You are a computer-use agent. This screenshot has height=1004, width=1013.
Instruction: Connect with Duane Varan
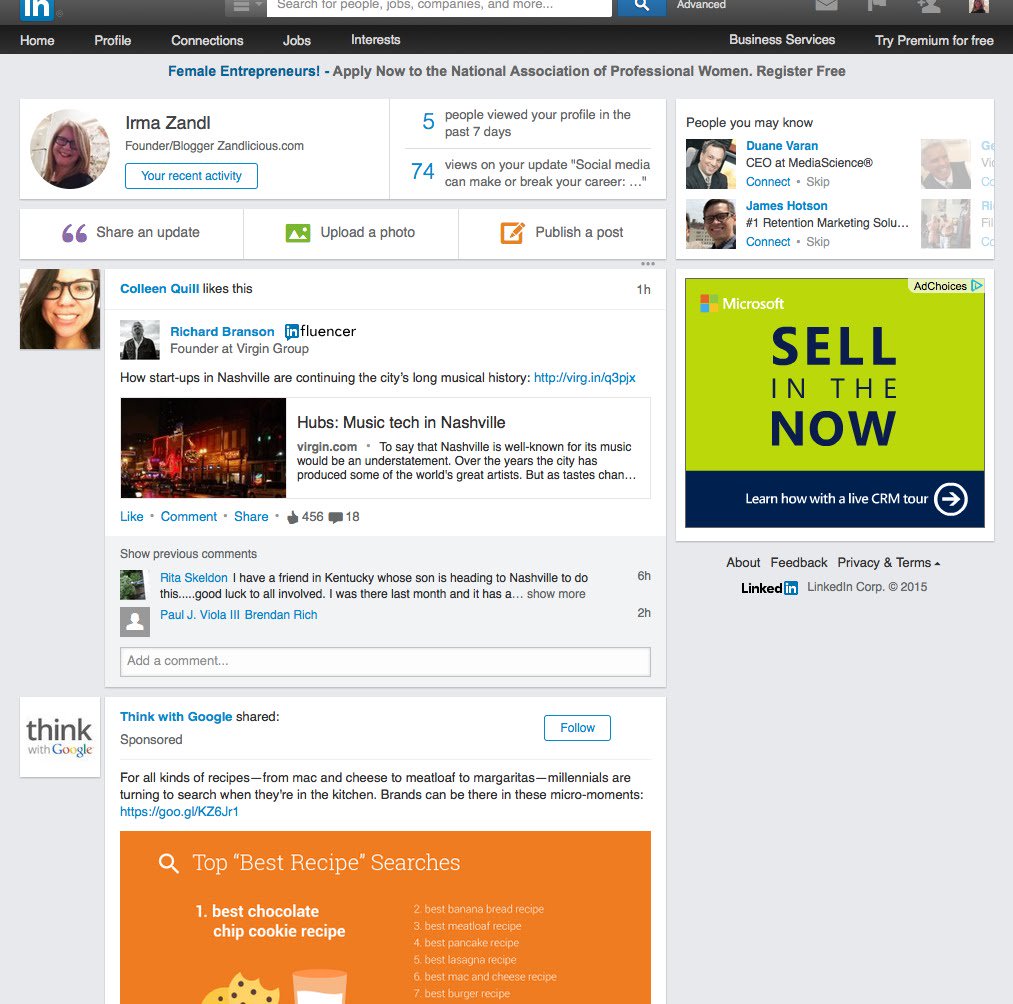(x=768, y=182)
